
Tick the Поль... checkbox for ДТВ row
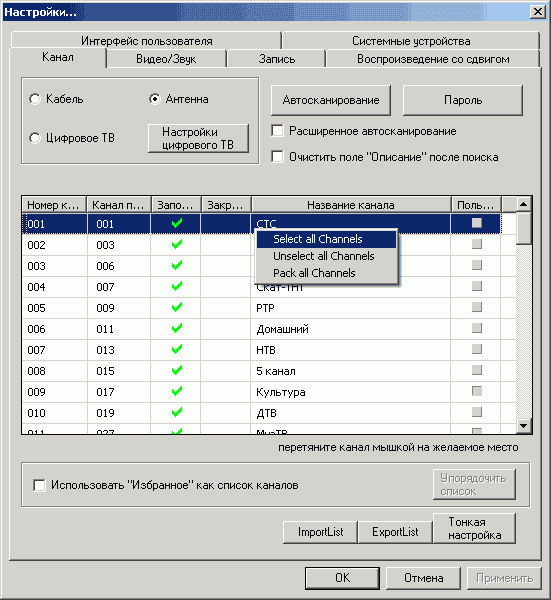477,412
